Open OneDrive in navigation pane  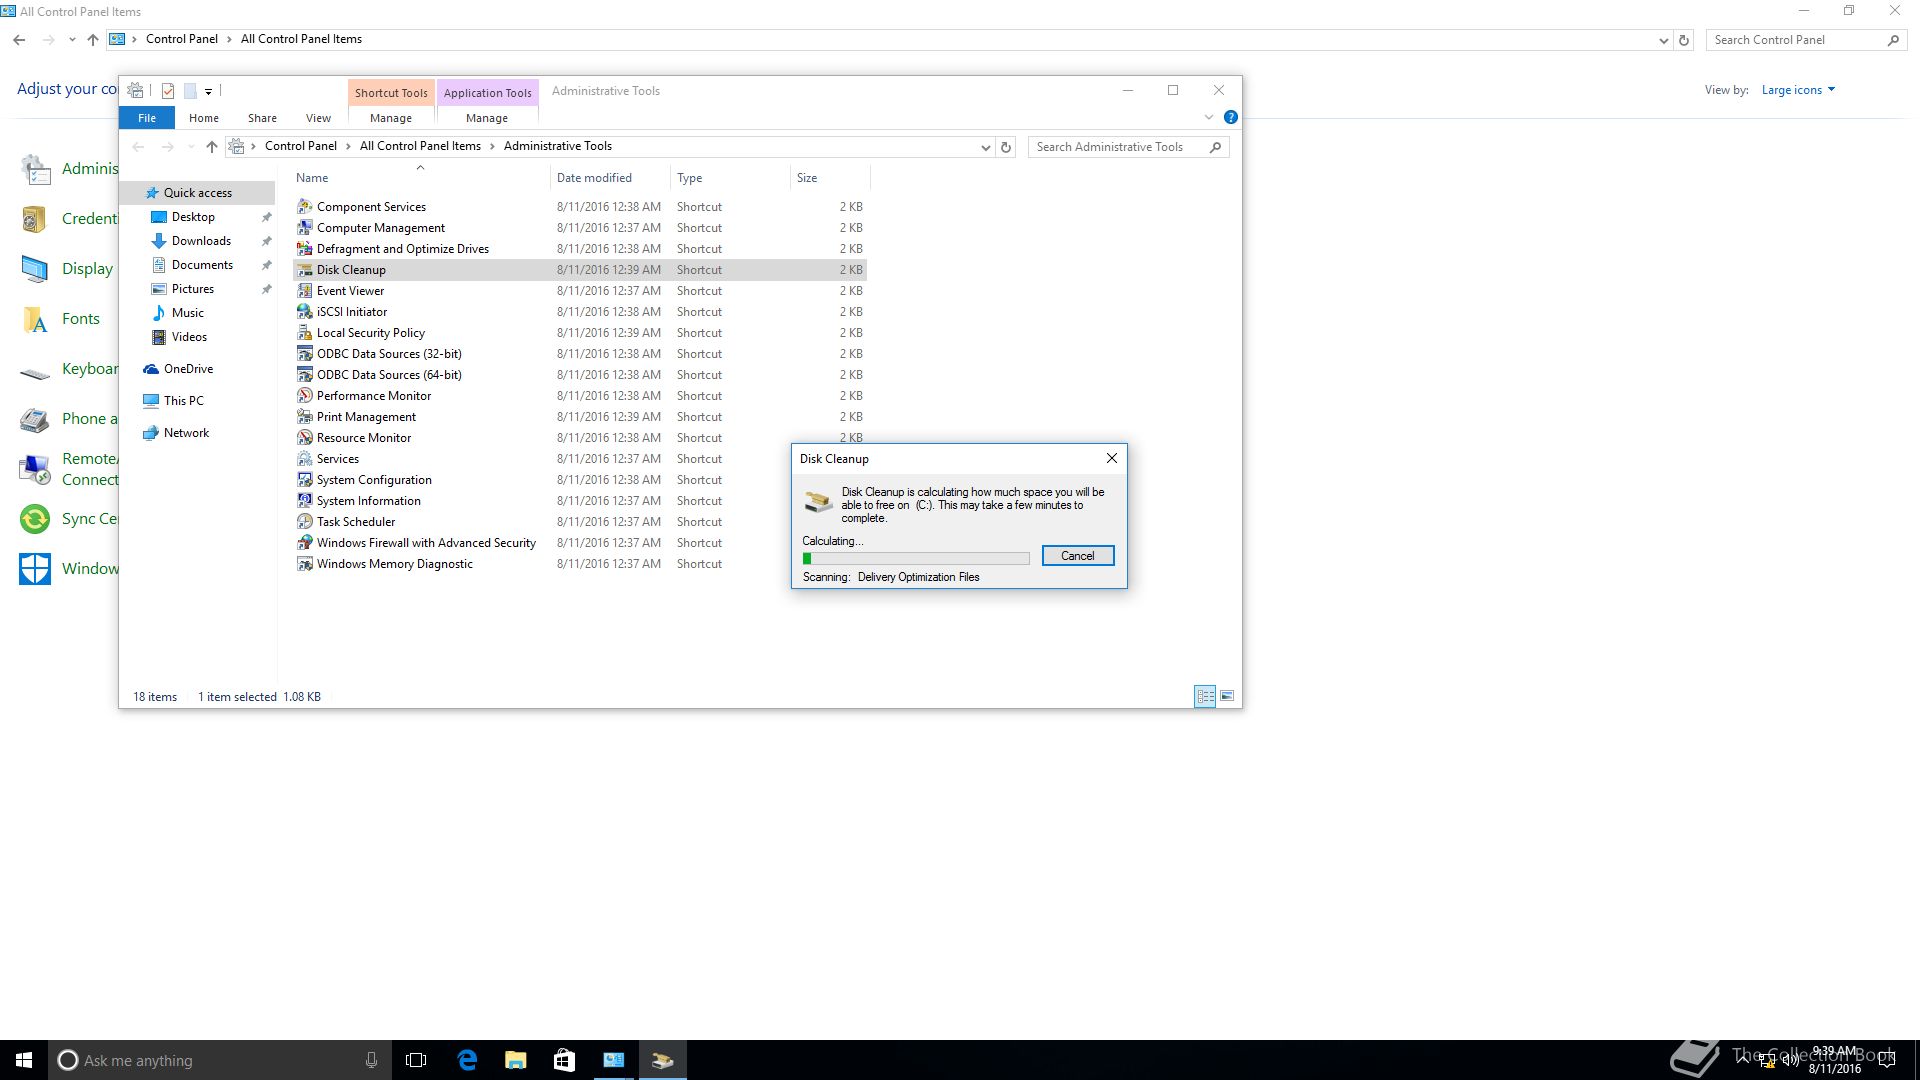[188, 369]
